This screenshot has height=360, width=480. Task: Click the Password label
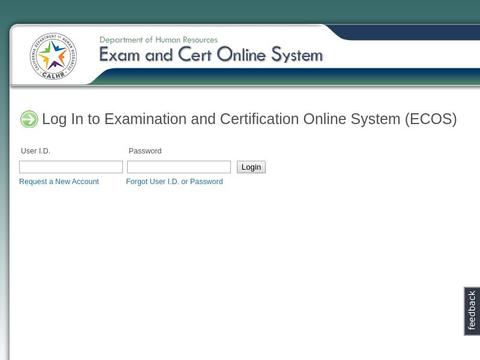pos(145,151)
